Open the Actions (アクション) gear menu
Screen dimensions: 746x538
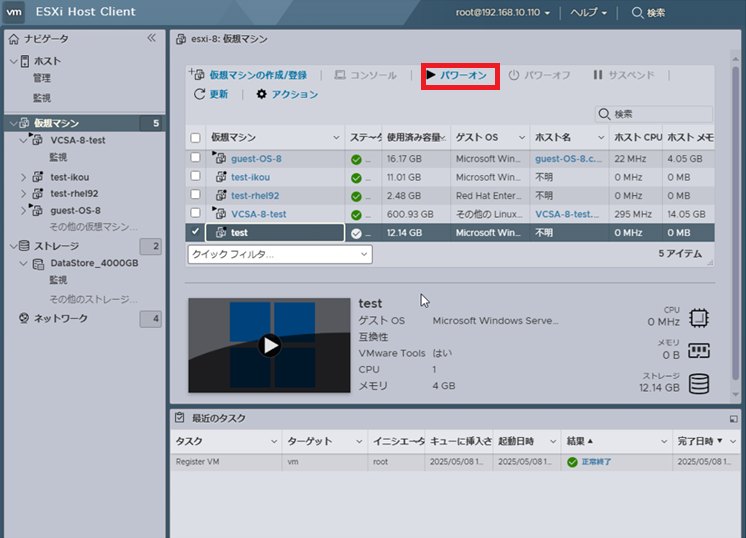(262, 94)
